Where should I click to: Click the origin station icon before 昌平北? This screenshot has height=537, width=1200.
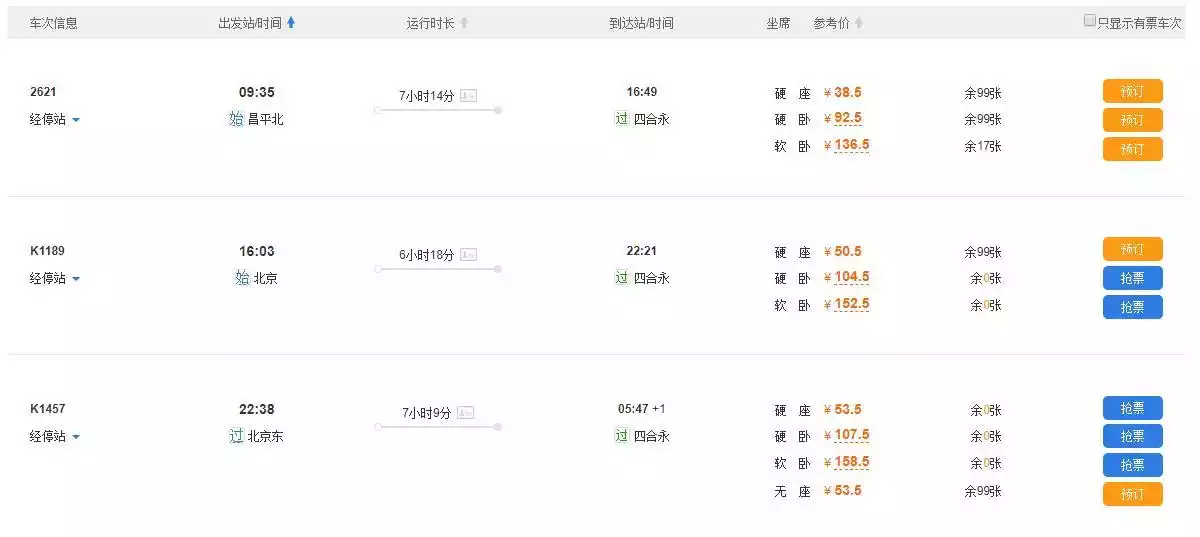[236, 119]
